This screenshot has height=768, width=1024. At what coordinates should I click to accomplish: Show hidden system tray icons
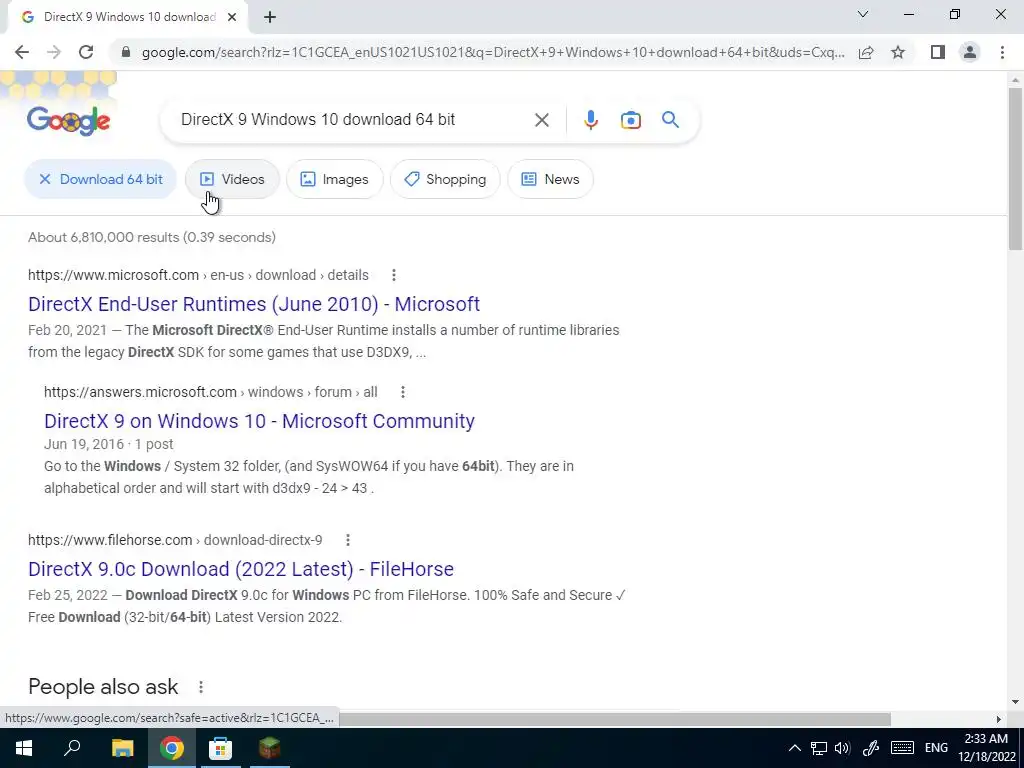tap(794, 748)
